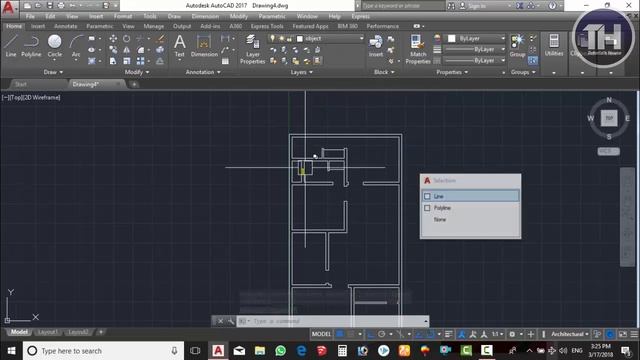This screenshot has height=360, width=640.
Task: Activate the Scale tool in Modify panel
Action: click(127, 61)
